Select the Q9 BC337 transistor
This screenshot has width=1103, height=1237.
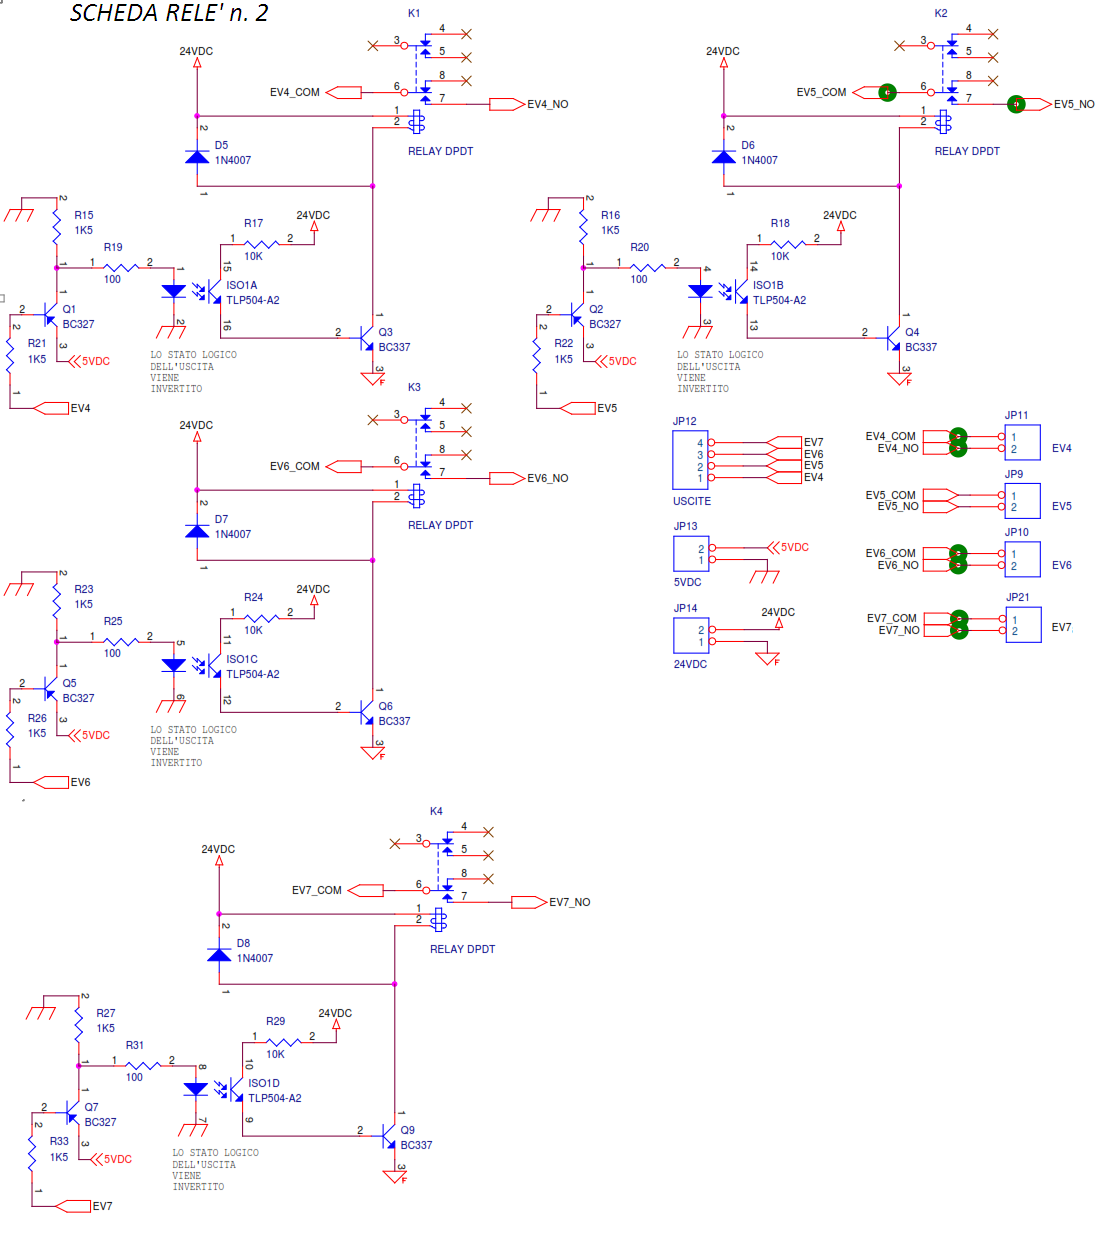click(x=389, y=1137)
